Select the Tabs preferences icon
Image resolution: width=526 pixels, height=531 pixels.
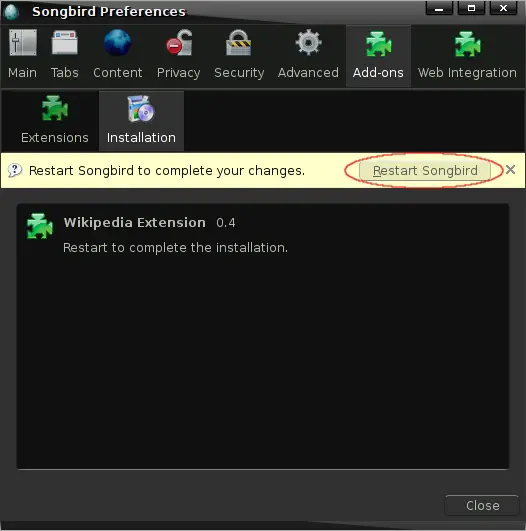coord(64,43)
